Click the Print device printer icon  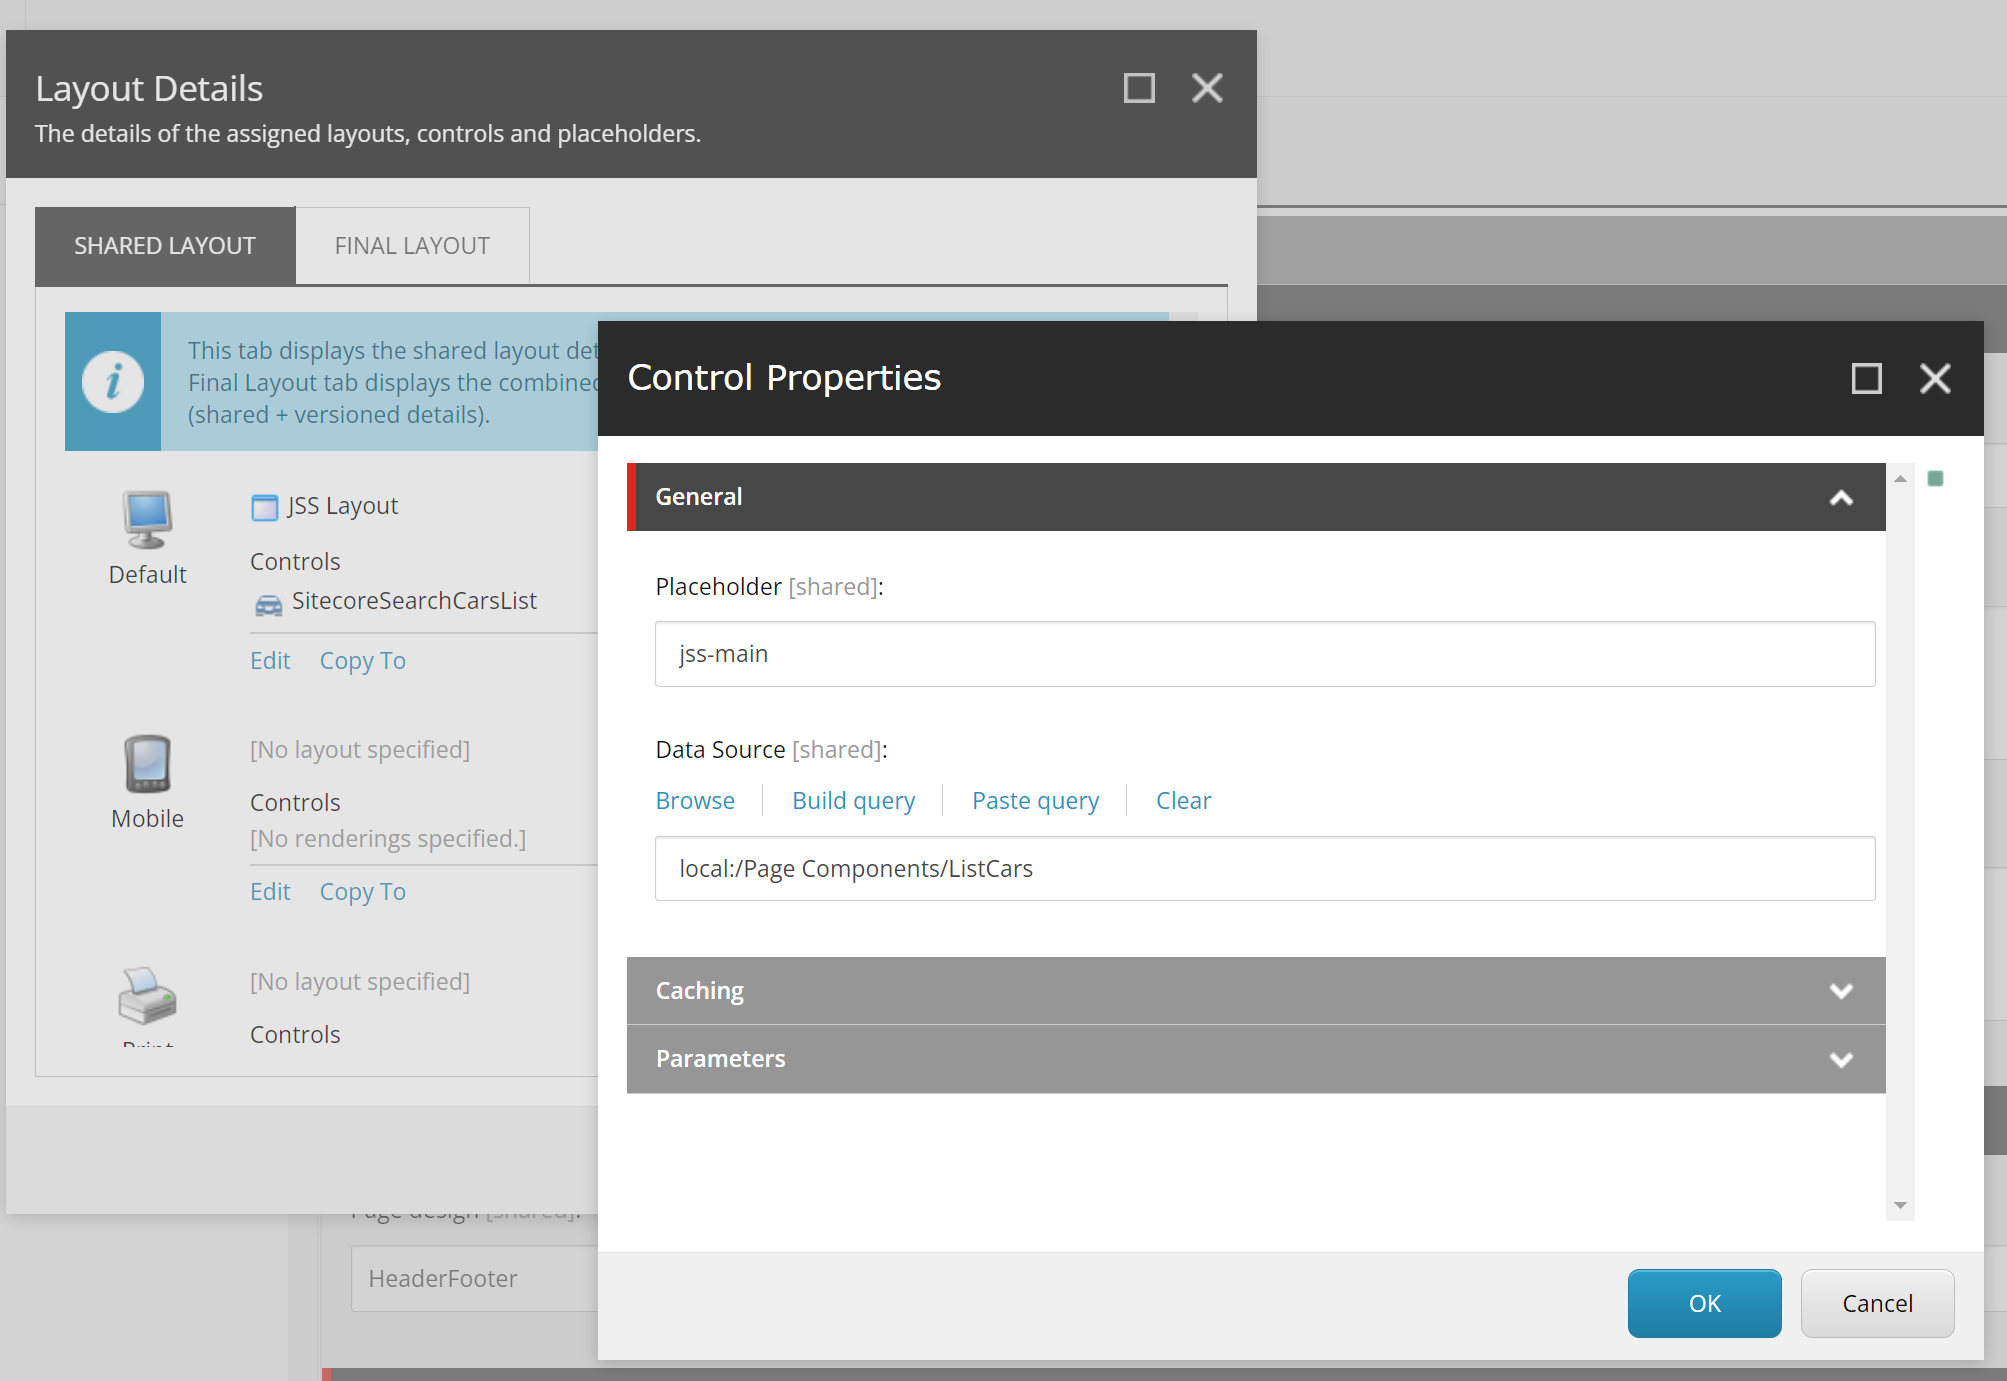[x=147, y=996]
